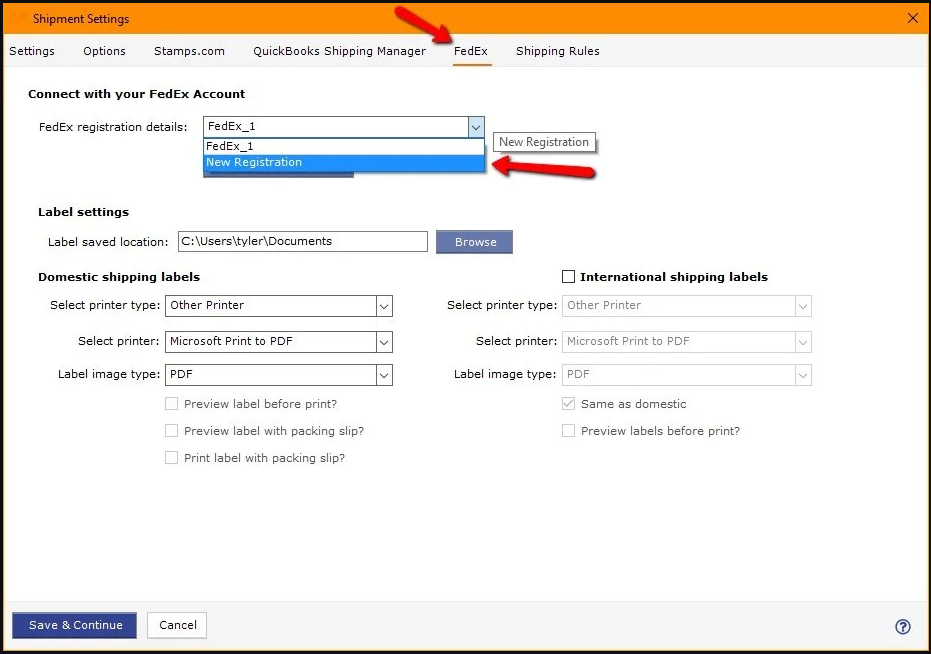Click the Label saved location path field
Screen dimensions: 931x654
click(302, 242)
